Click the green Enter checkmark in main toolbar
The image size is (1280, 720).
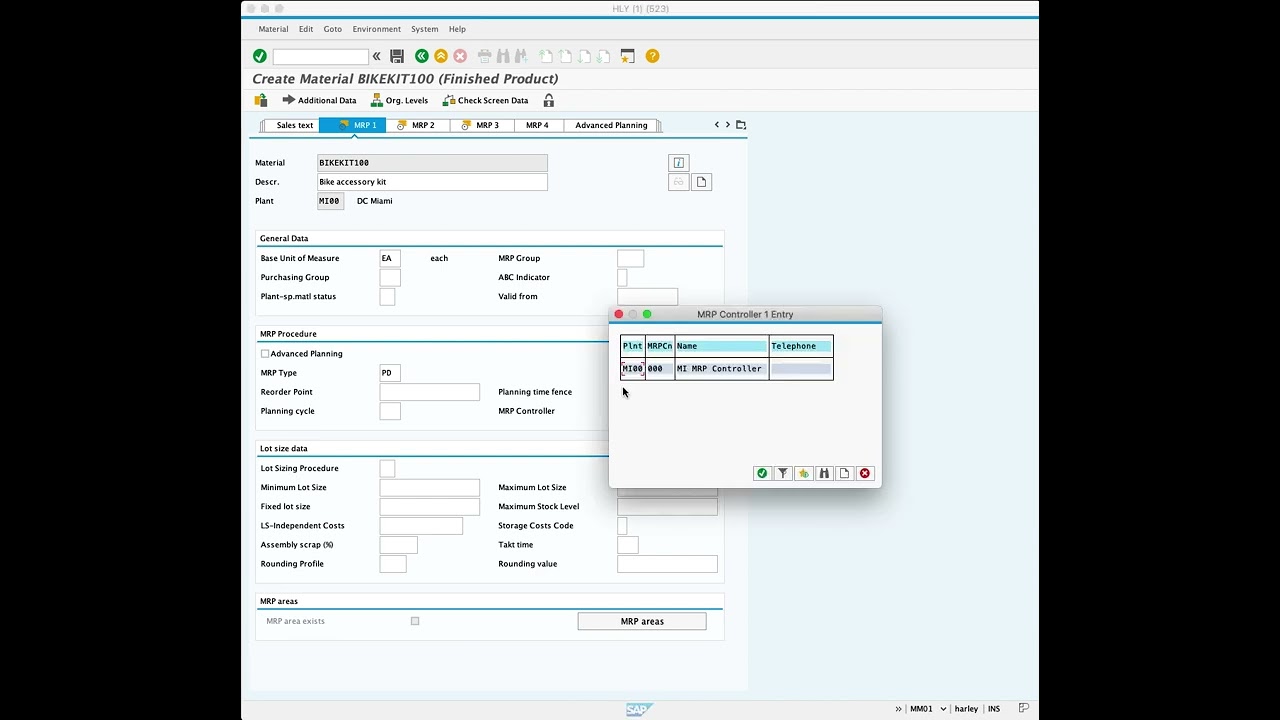[260, 56]
